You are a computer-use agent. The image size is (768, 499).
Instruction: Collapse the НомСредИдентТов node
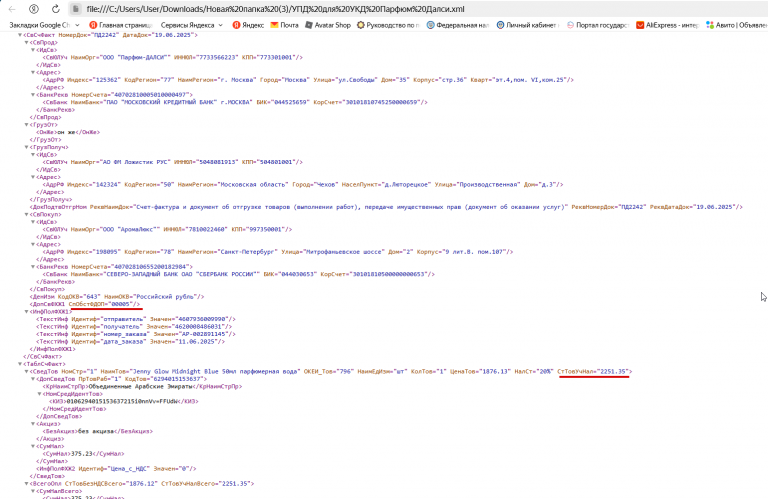(x=39, y=394)
